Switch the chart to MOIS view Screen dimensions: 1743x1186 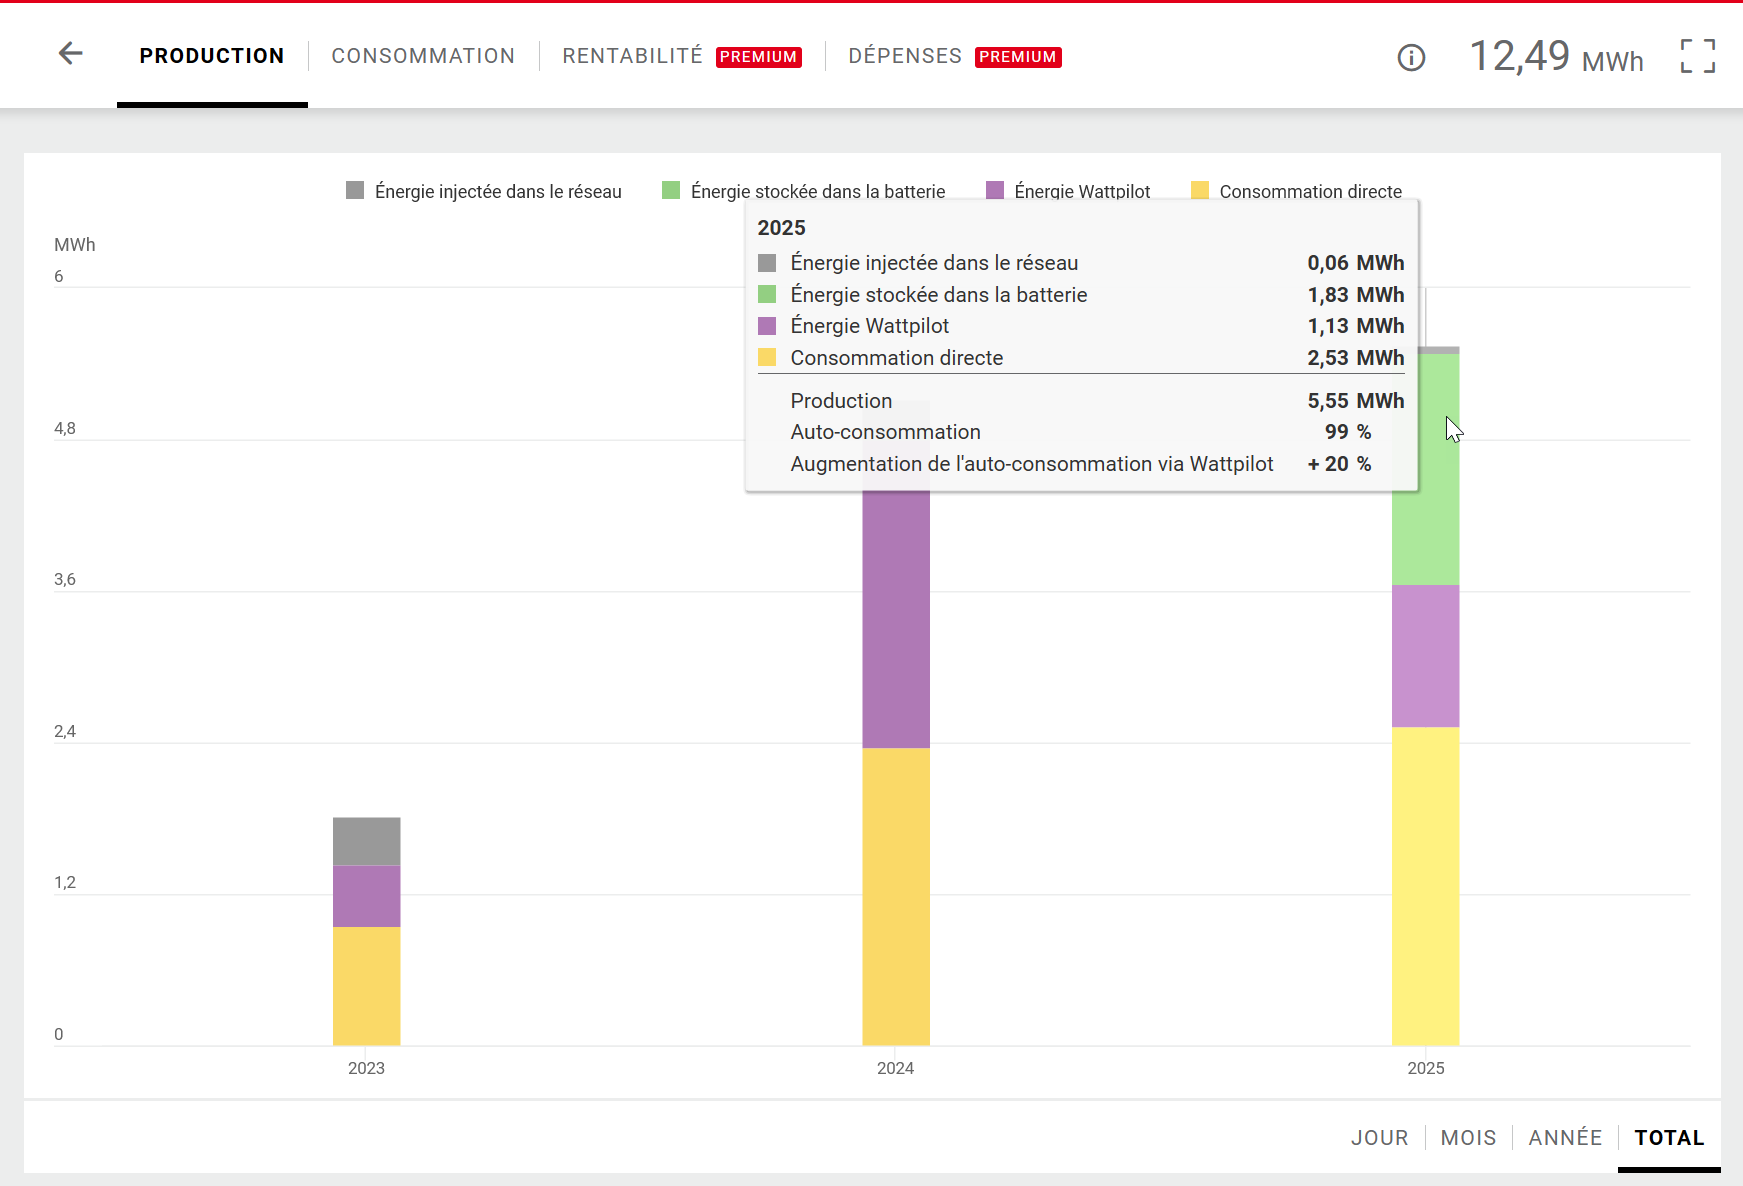tap(1468, 1138)
